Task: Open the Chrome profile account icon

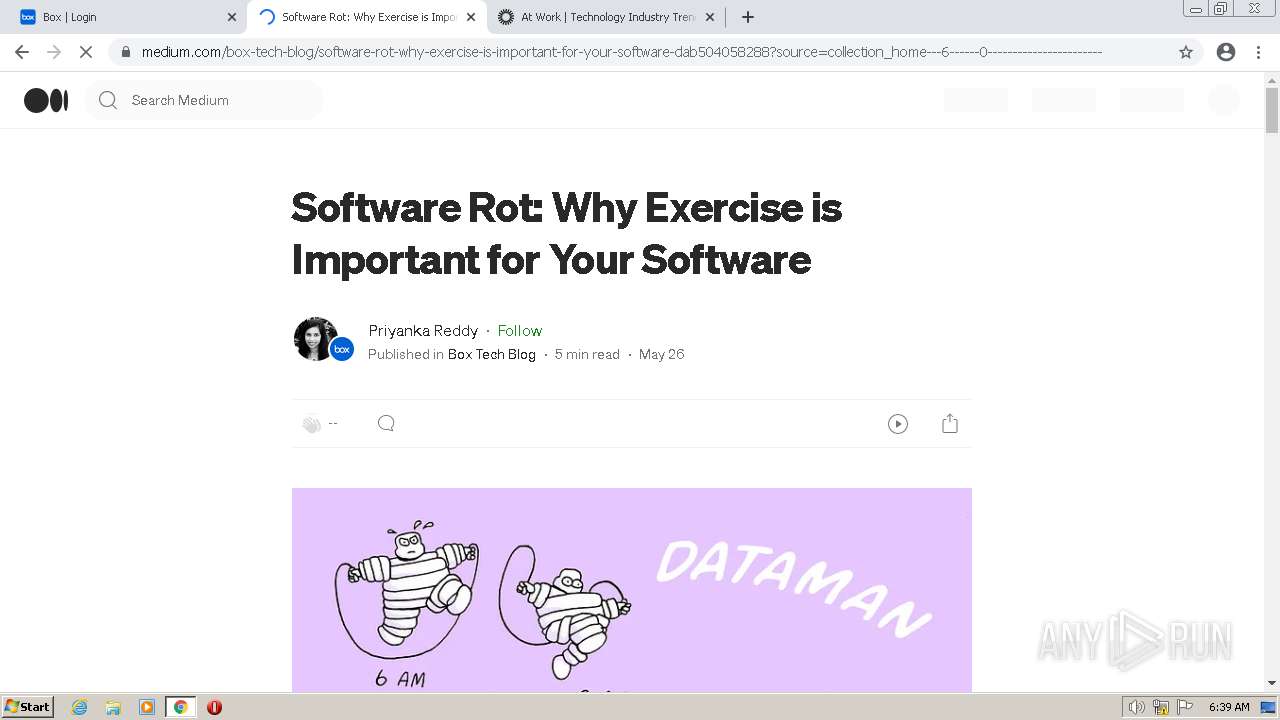Action: (1226, 52)
